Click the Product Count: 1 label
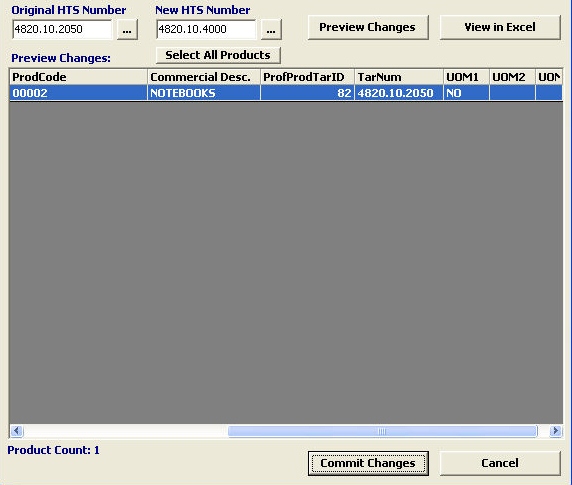 [x=54, y=450]
